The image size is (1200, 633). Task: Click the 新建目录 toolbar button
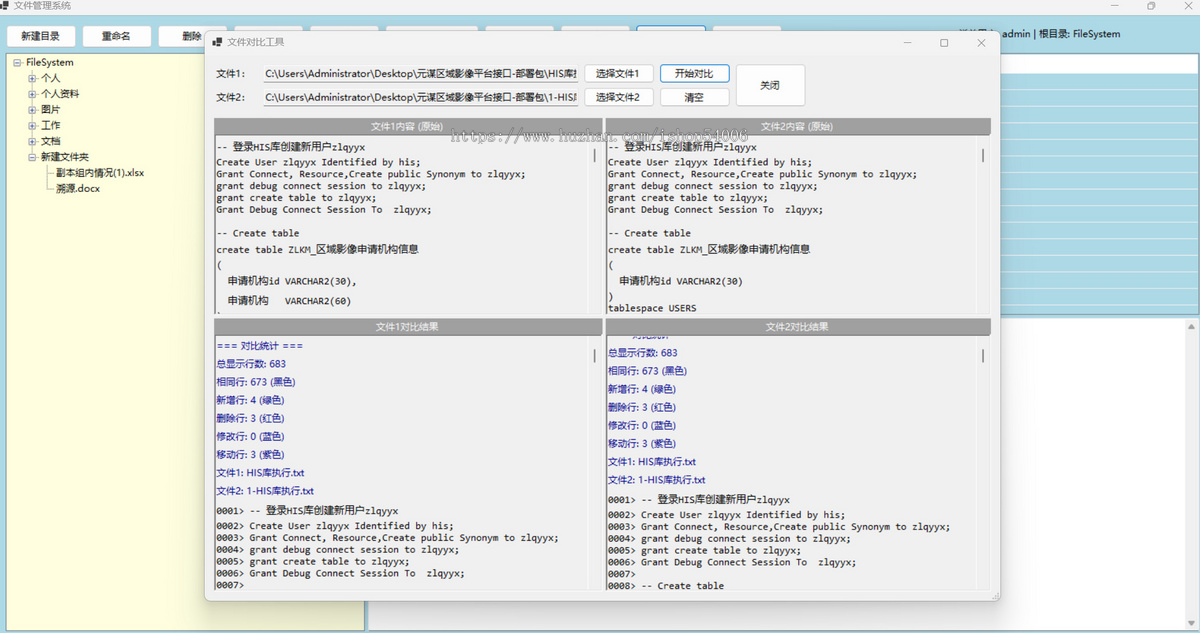[x=41, y=36]
